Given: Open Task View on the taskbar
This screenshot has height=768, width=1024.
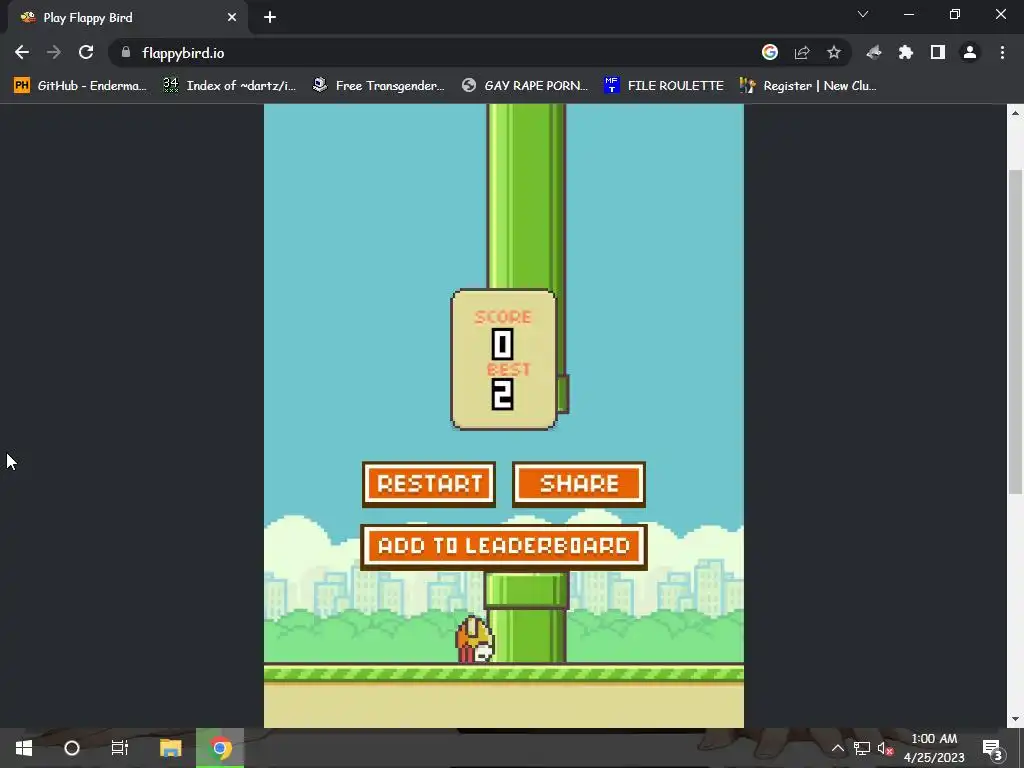Looking at the screenshot, I should (x=120, y=748).
